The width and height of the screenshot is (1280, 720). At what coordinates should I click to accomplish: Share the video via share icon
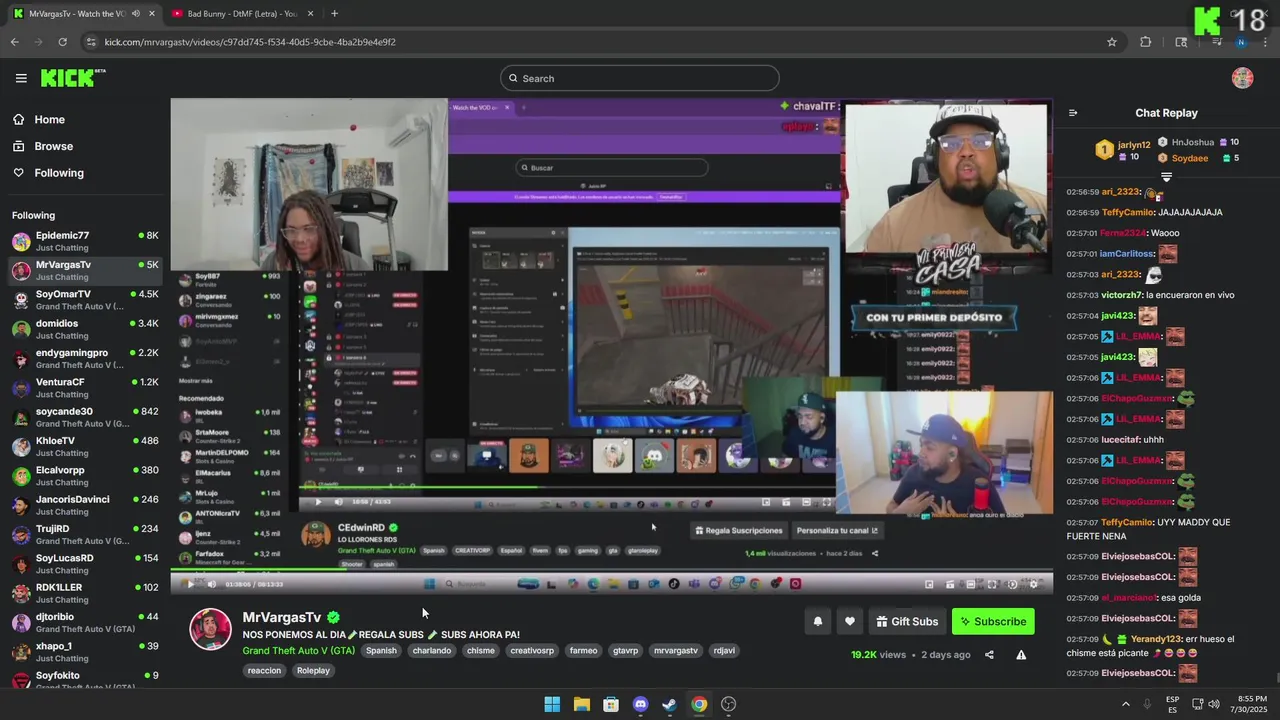pos(989,655)
